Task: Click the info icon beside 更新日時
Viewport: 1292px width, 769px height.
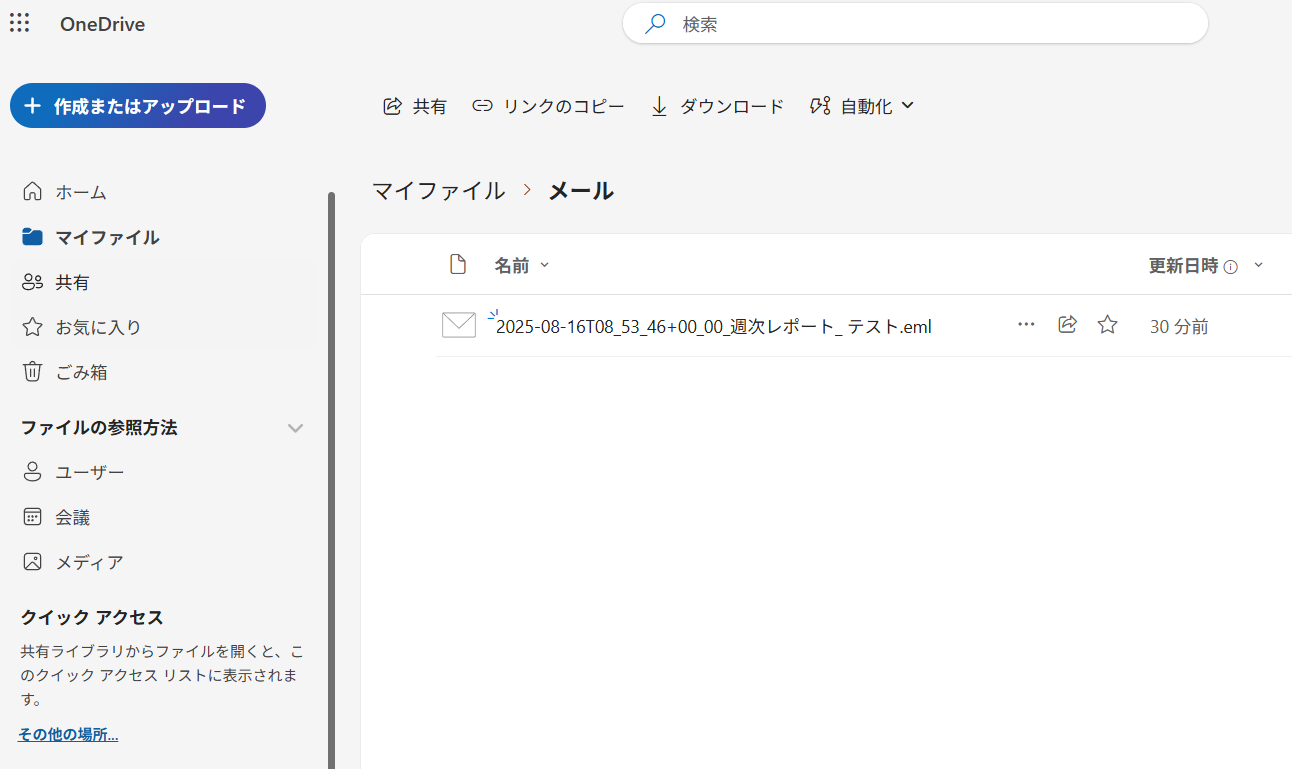Action: pos(1231,267)
